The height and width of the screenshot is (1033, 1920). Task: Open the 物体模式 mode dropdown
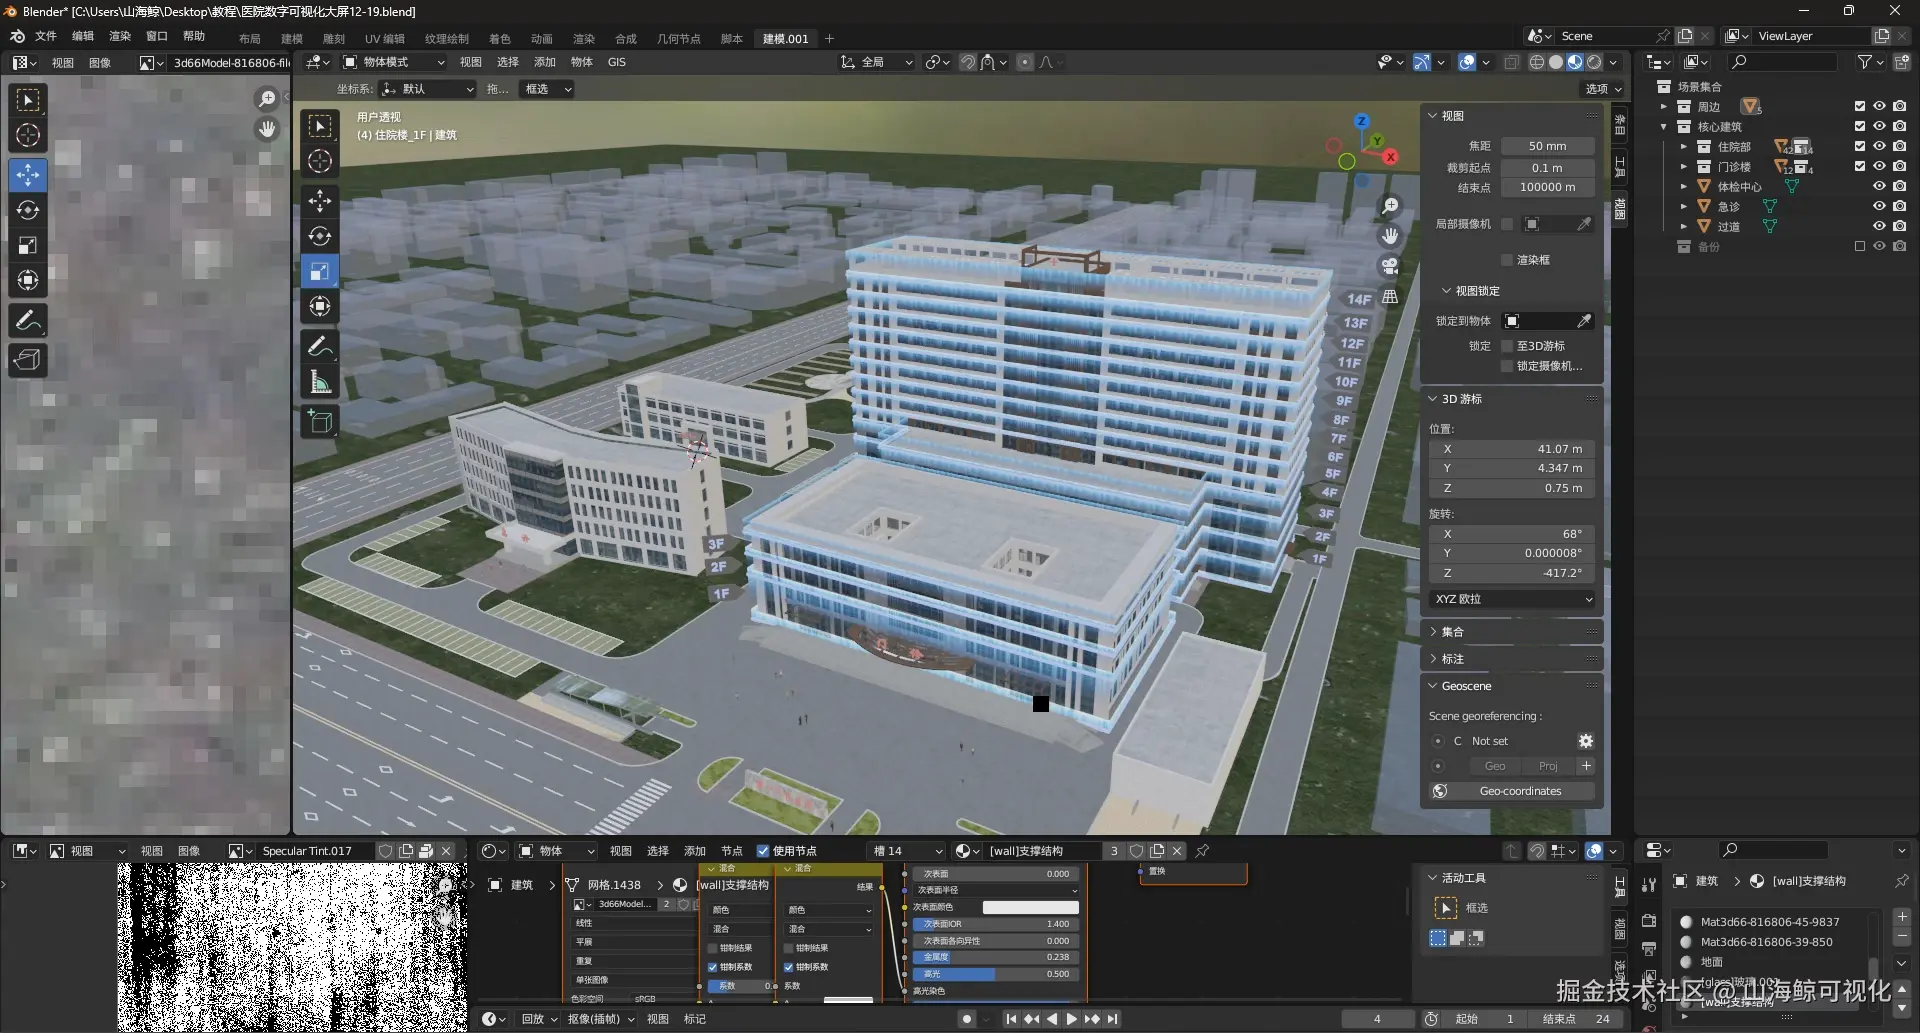pos(394,62)
